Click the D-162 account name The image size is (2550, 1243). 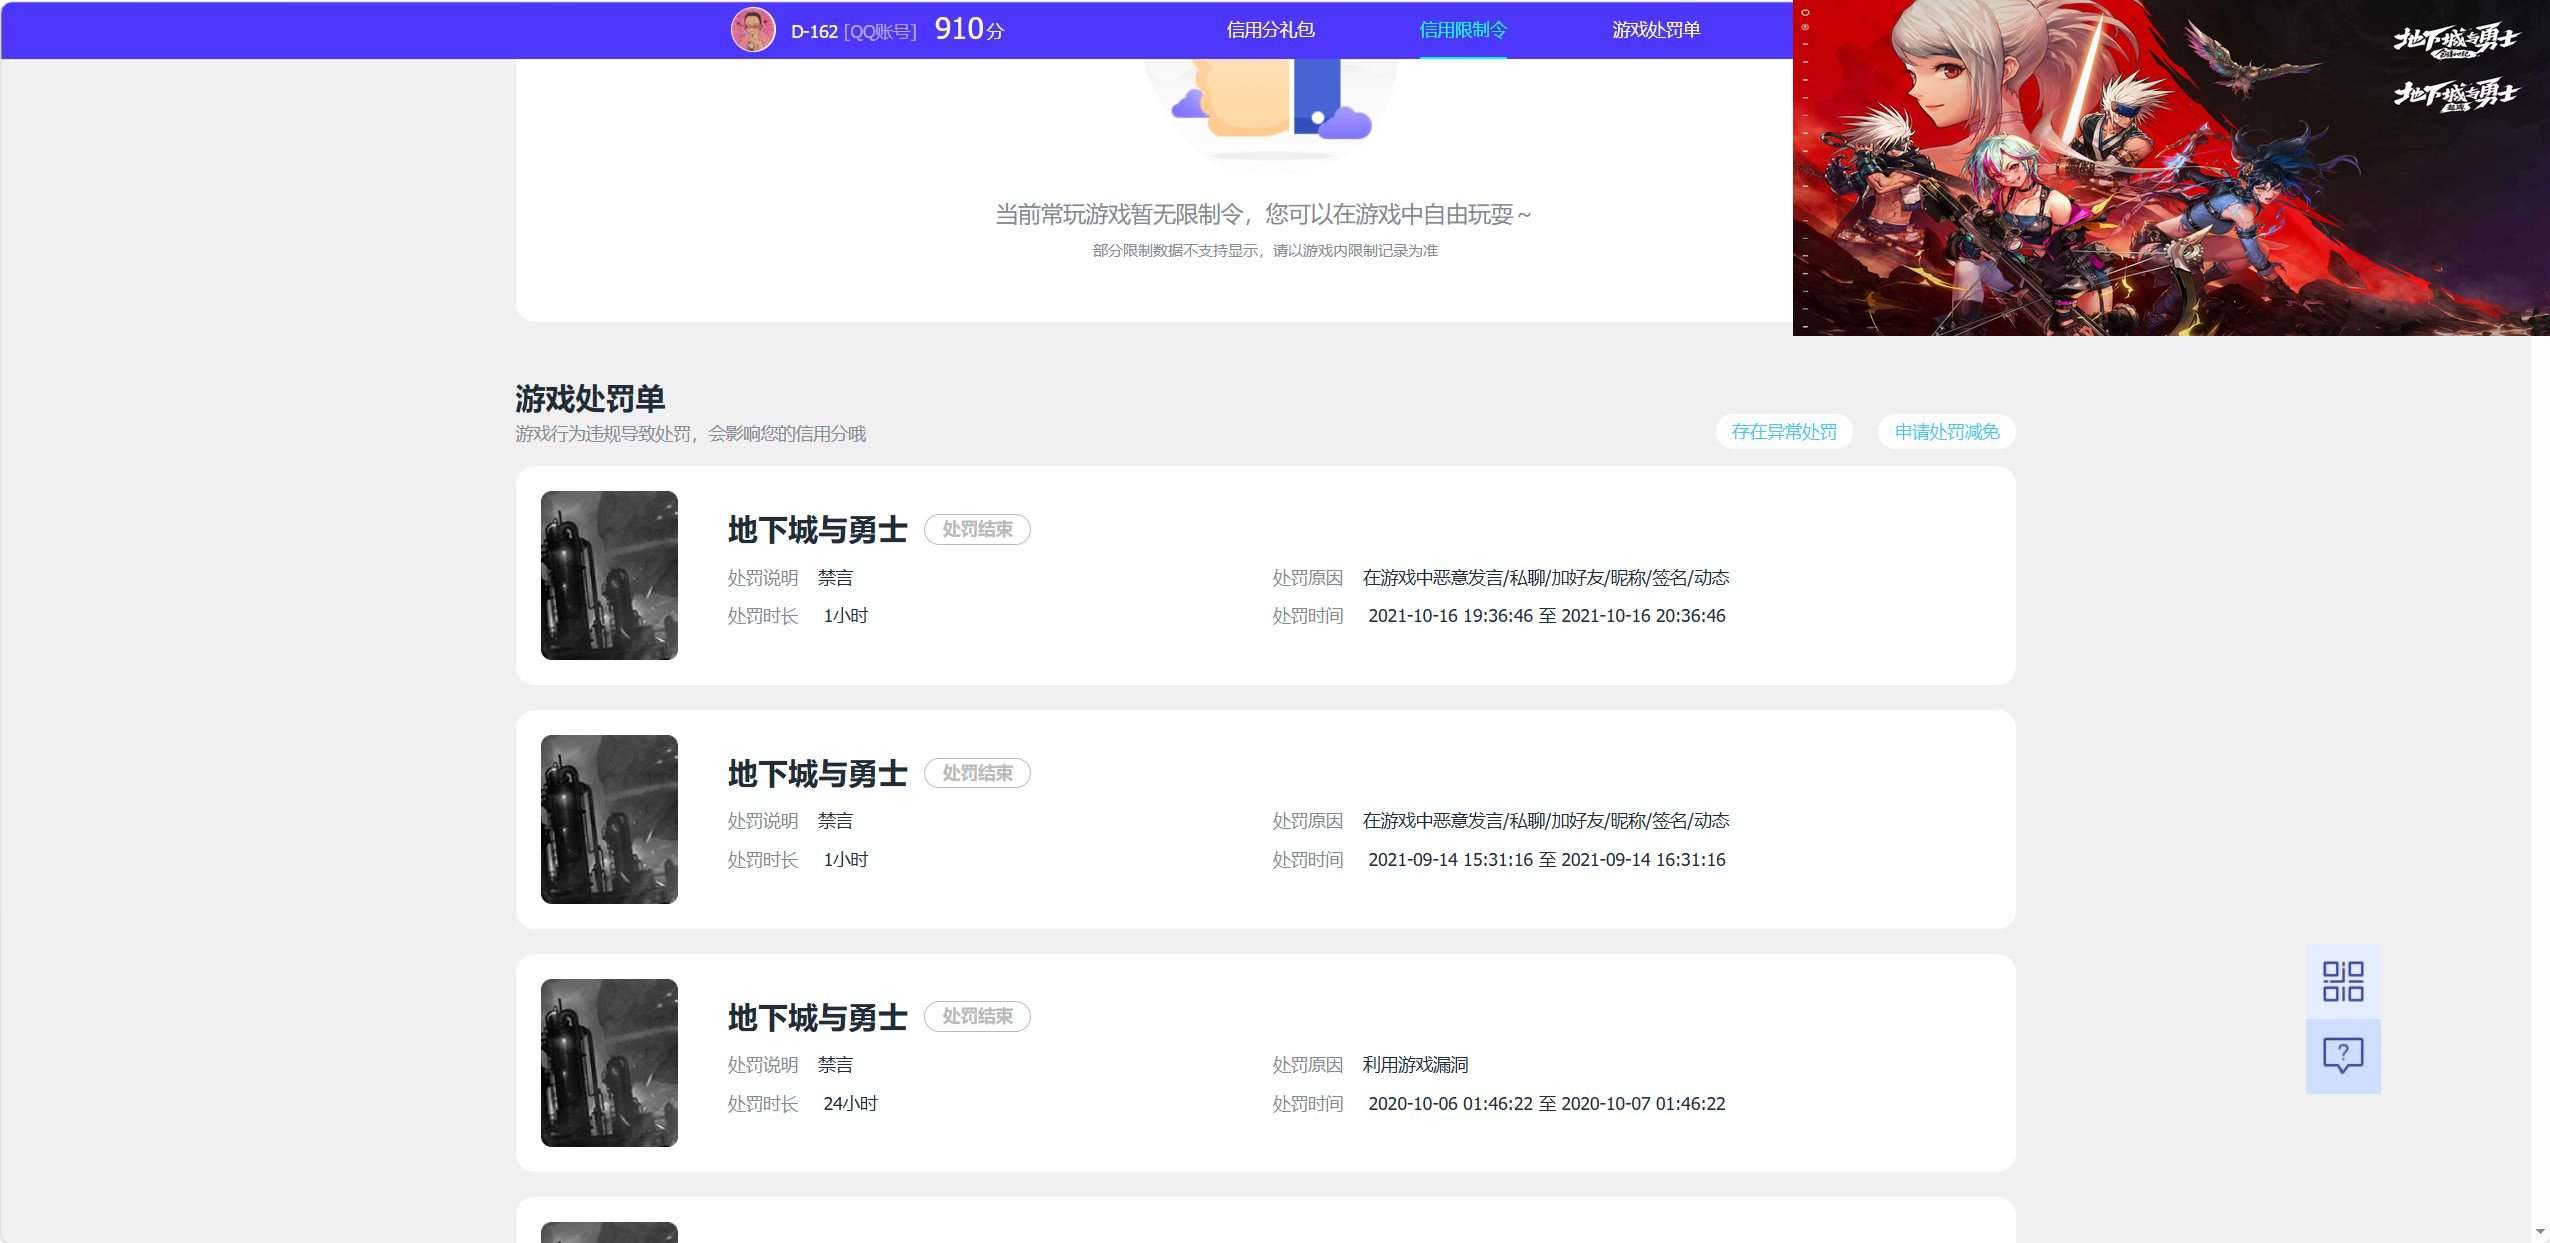[x=814, y=31]
